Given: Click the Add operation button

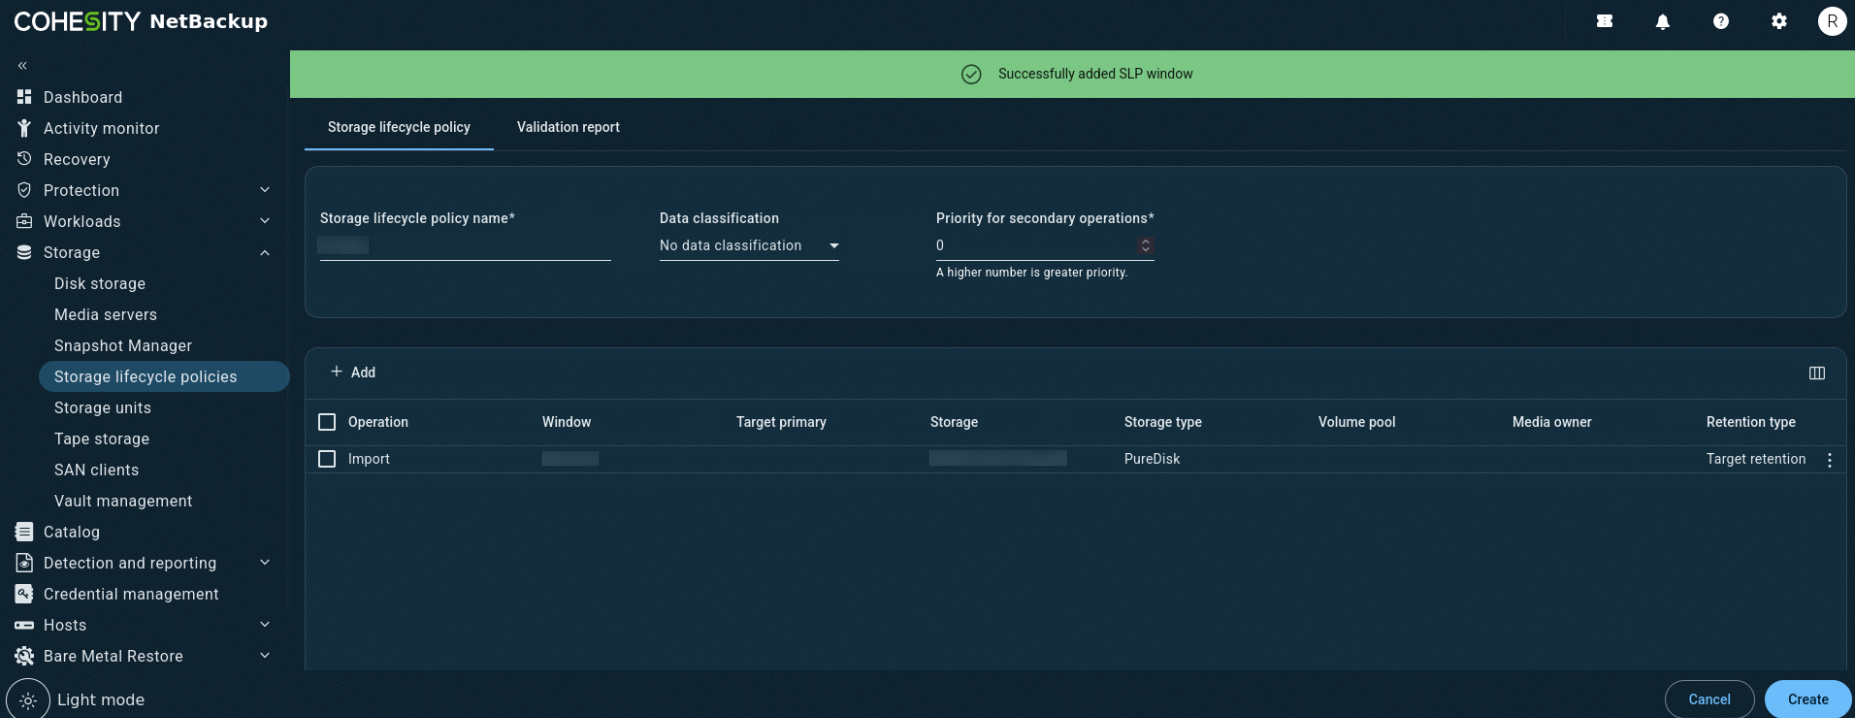Looking at the screenshot, I should point(353,372).
